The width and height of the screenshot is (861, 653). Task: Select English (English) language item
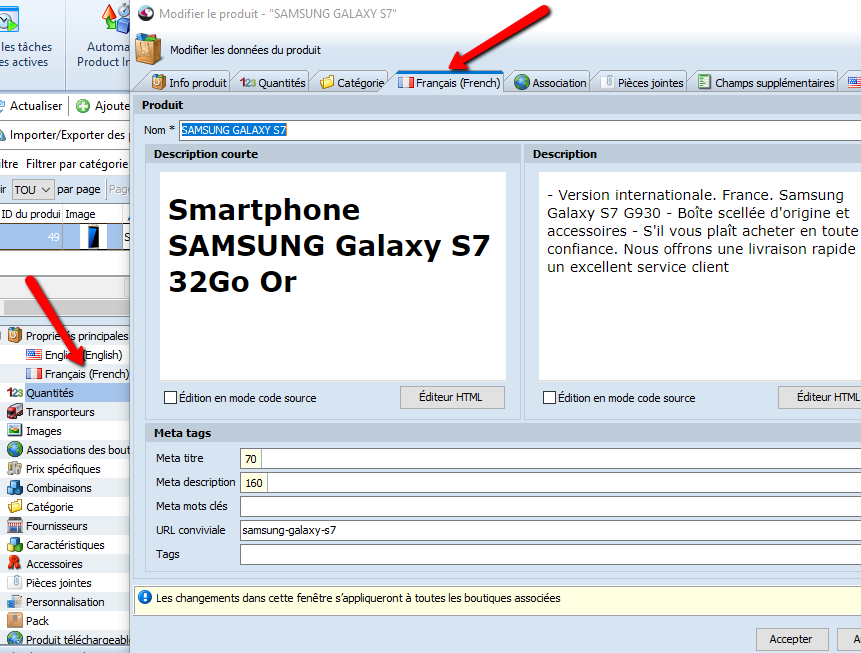(x=83, y=355)
